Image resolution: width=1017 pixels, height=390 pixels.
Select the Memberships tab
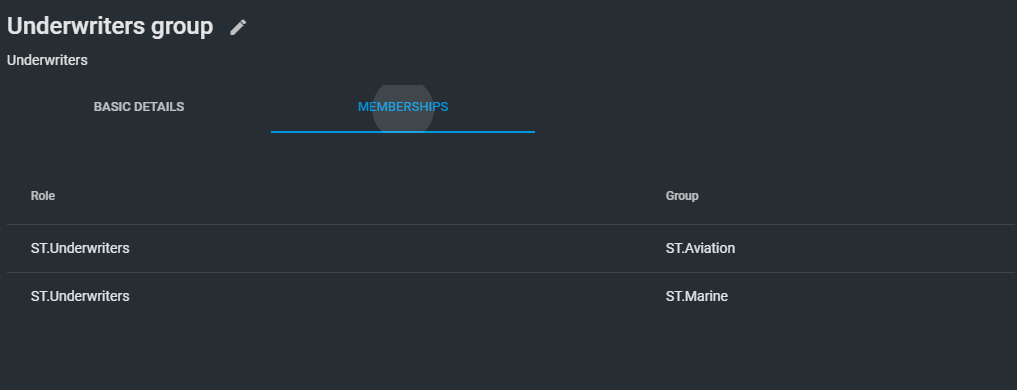[403, 107]
